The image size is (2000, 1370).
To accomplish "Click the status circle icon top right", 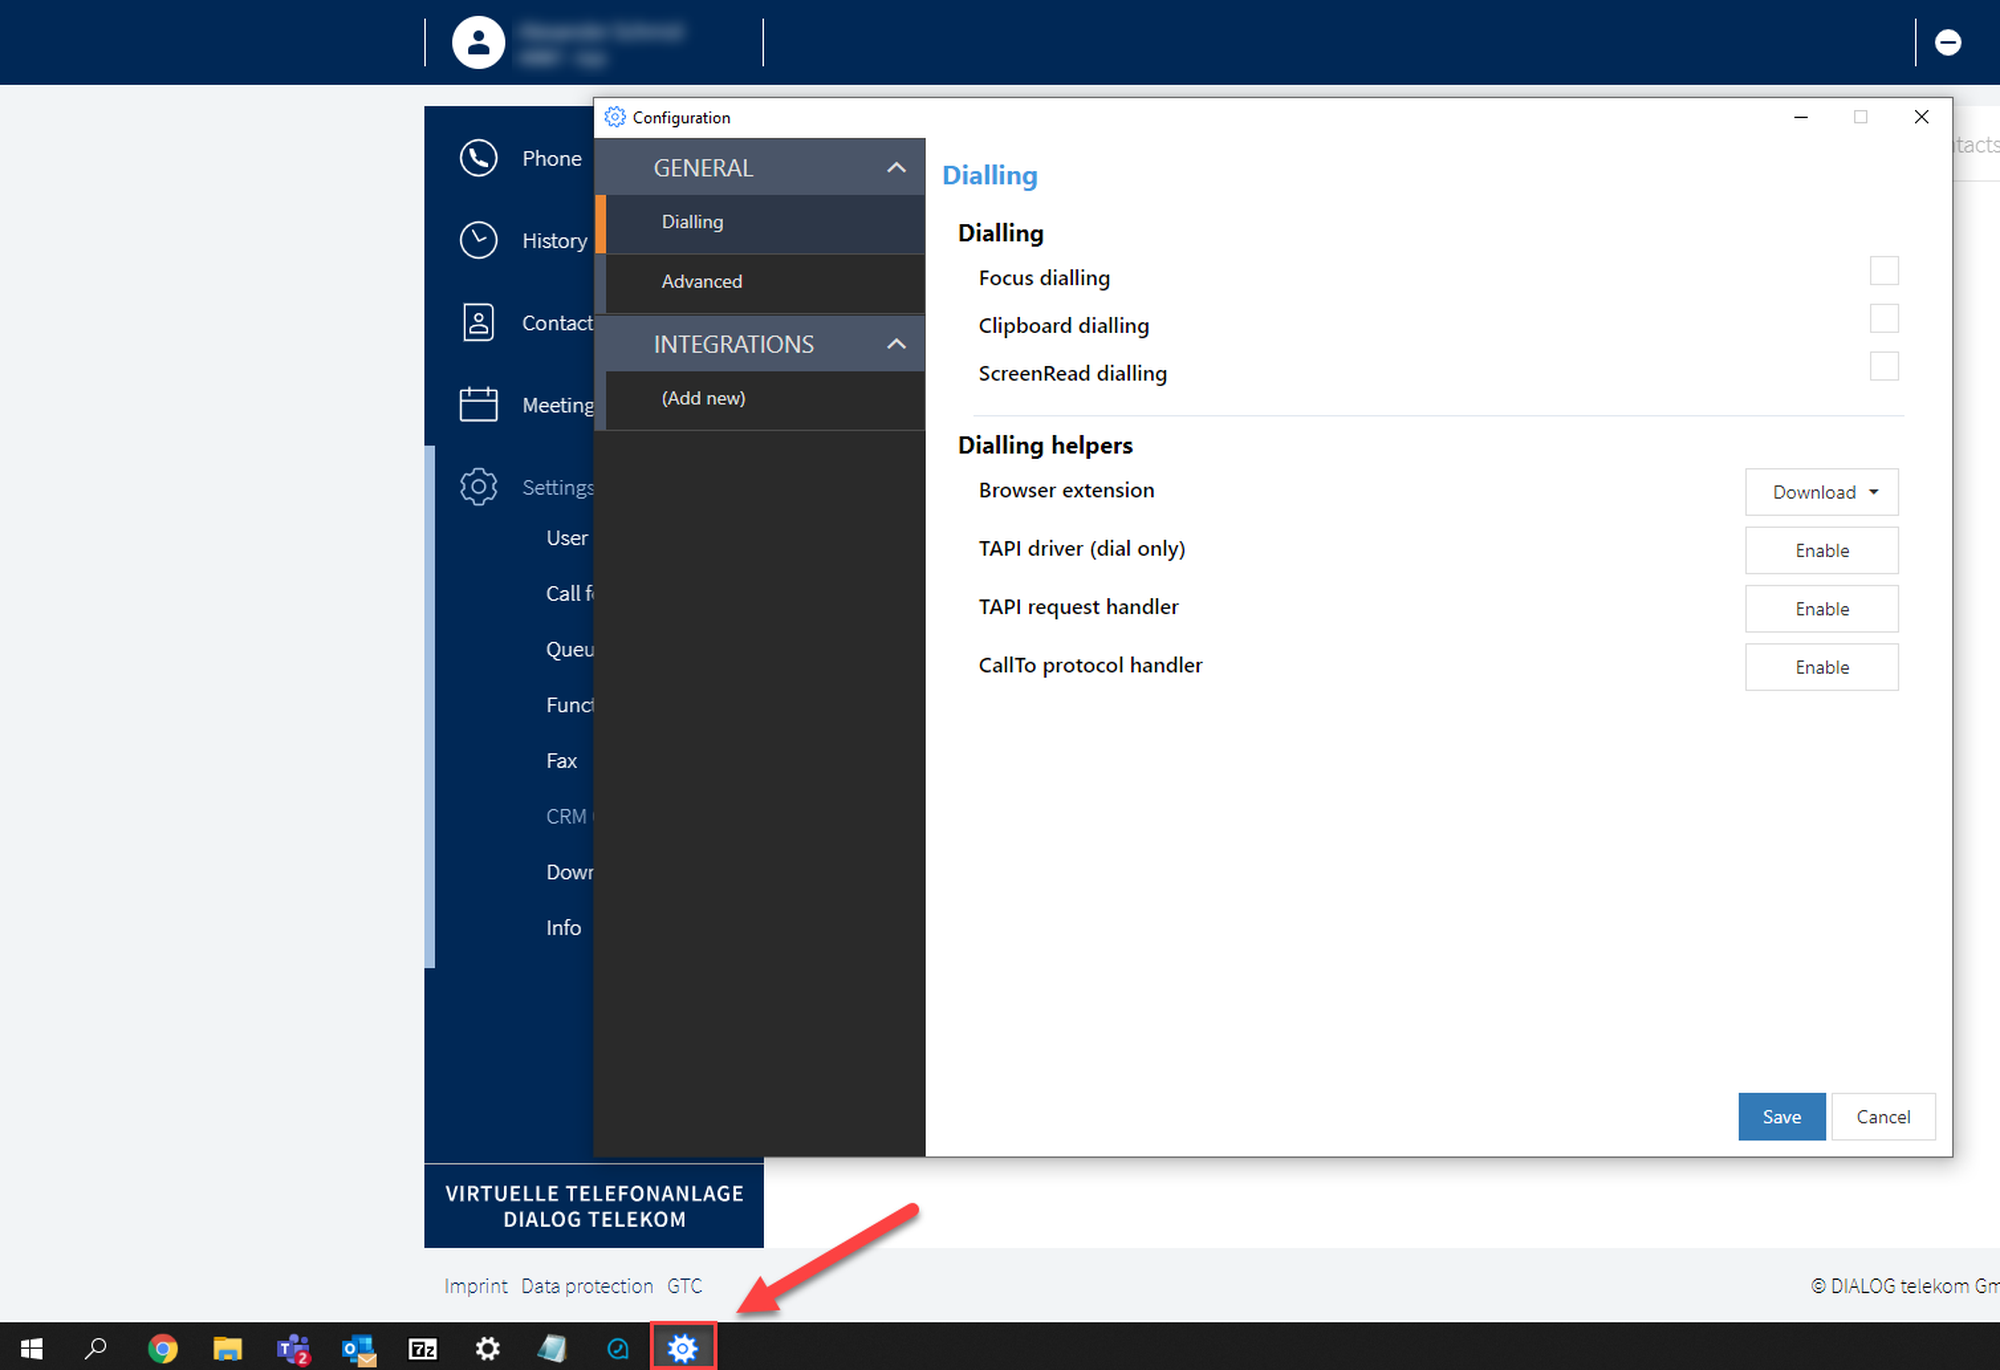I will tap(1947, 42).
